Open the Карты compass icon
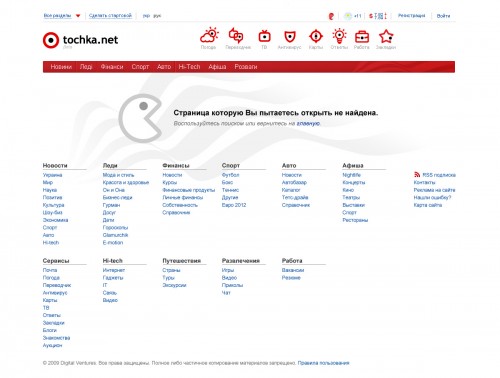 tap(316, 36)
